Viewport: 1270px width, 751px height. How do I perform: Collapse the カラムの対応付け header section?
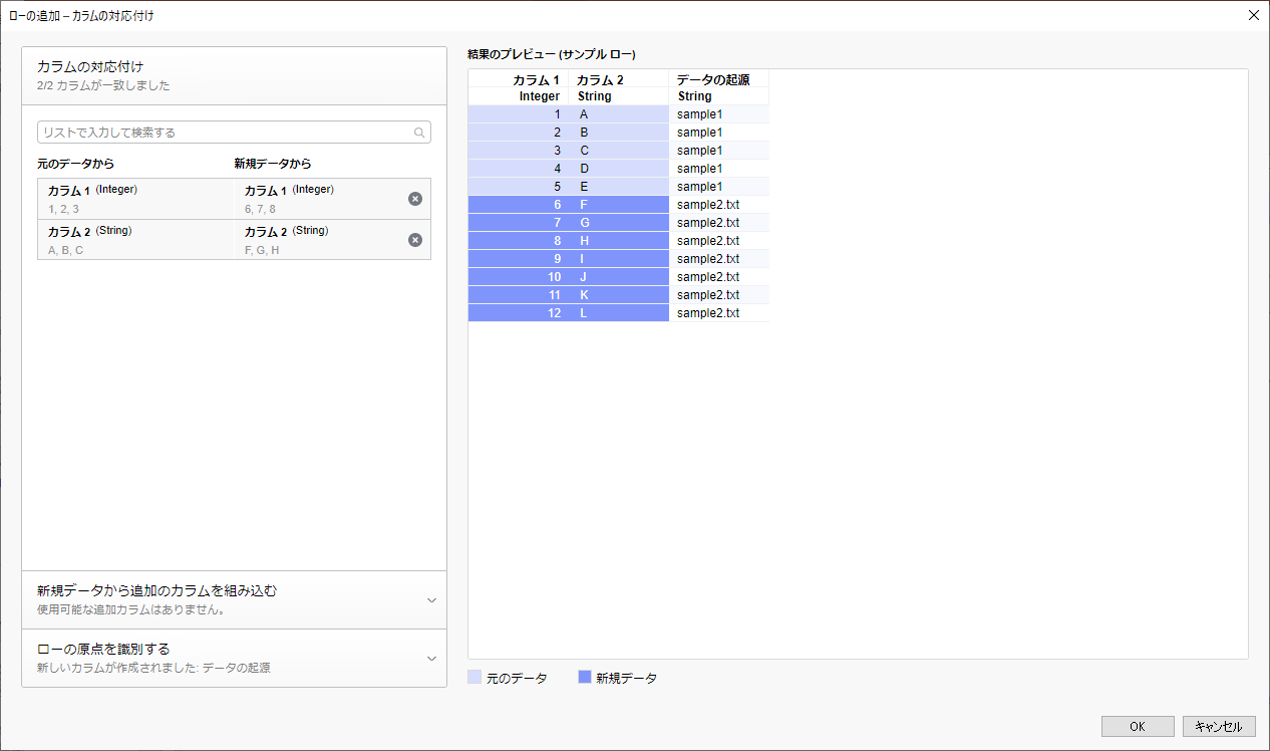pyautogui.click(x=234, y=76)
